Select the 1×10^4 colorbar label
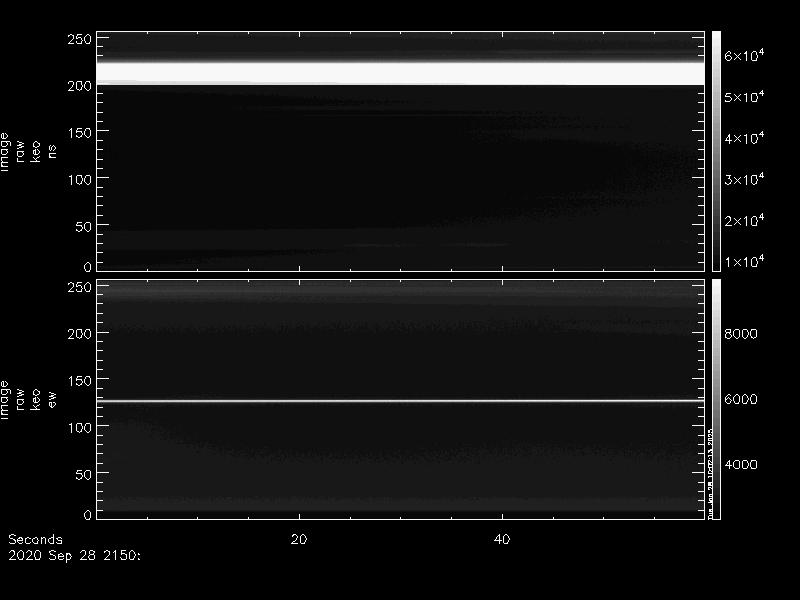The height and width of the screenshot is (600, 800). (x=744, y=262)
